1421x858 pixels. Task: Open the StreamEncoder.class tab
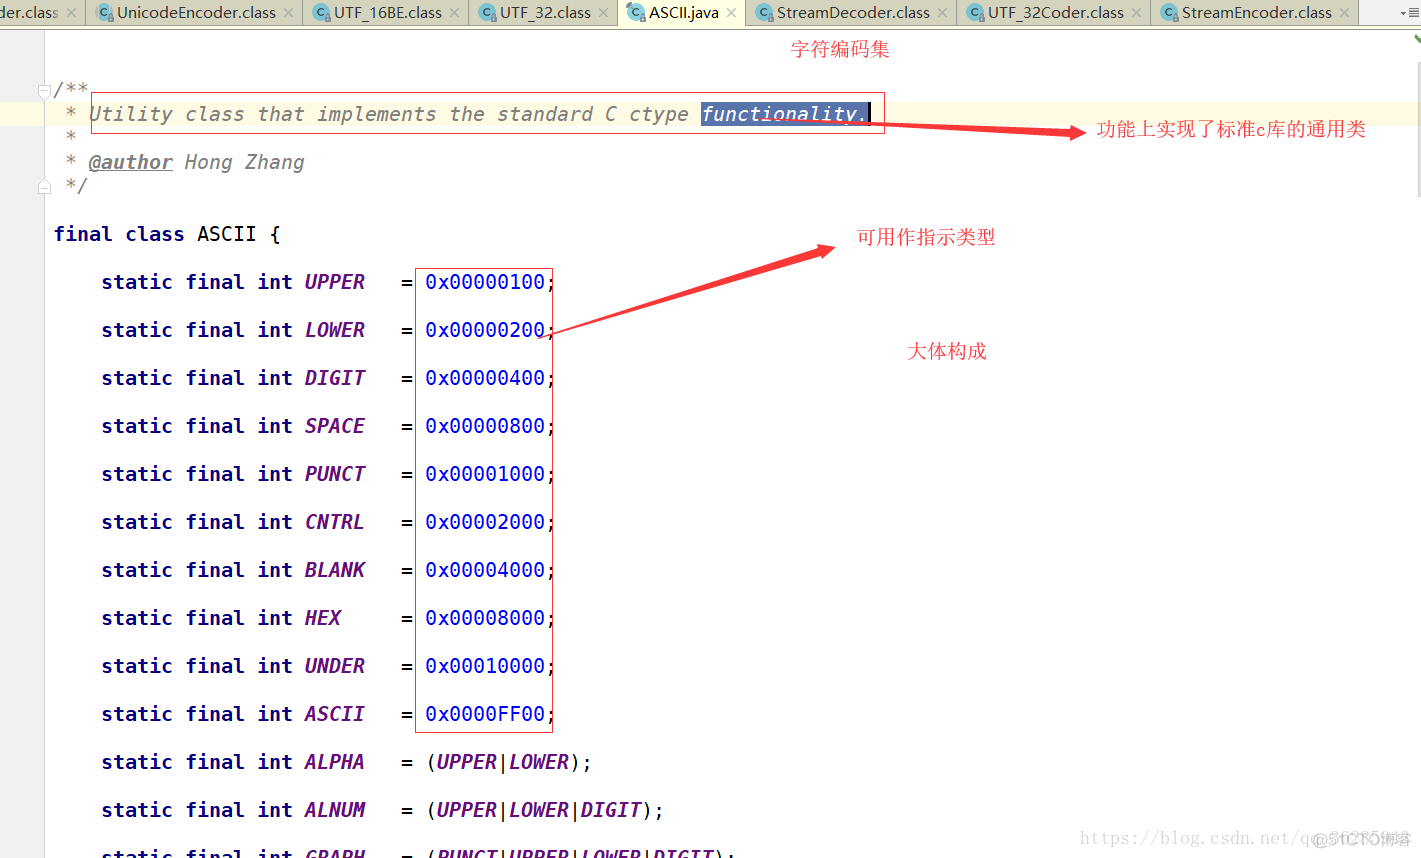coord(1256,13)
